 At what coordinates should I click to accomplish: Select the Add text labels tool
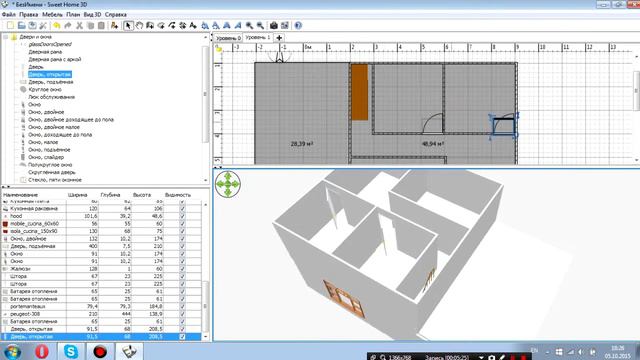[x=193, y=25]
